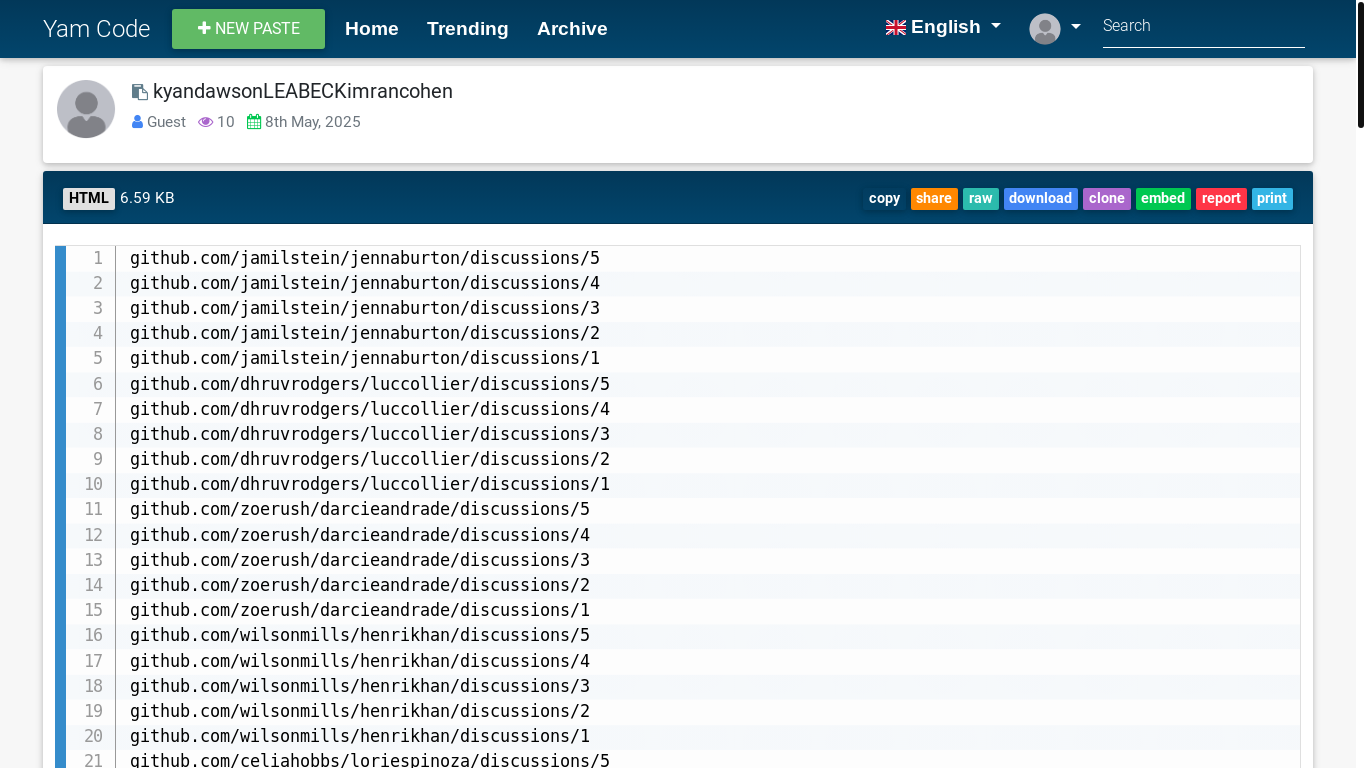View the raw paste text

pyautogui.click(x=980, y=199)
